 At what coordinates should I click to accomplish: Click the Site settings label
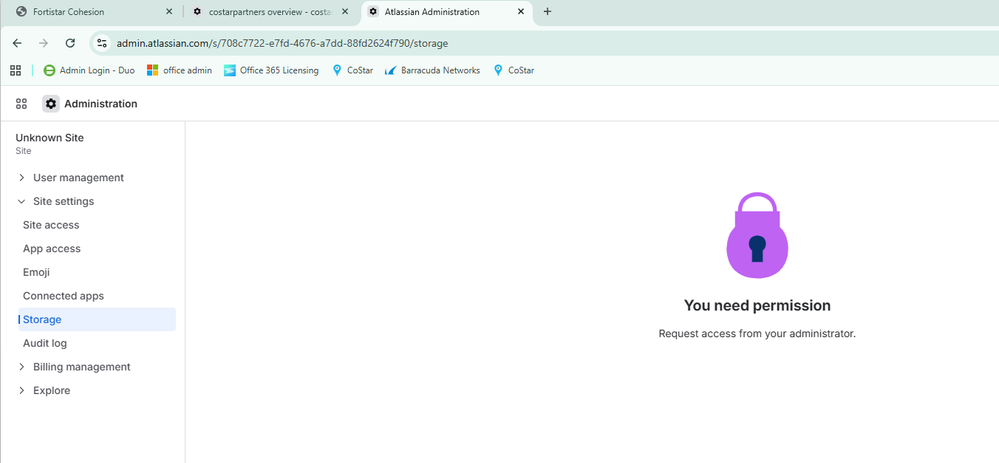point(64,201)
